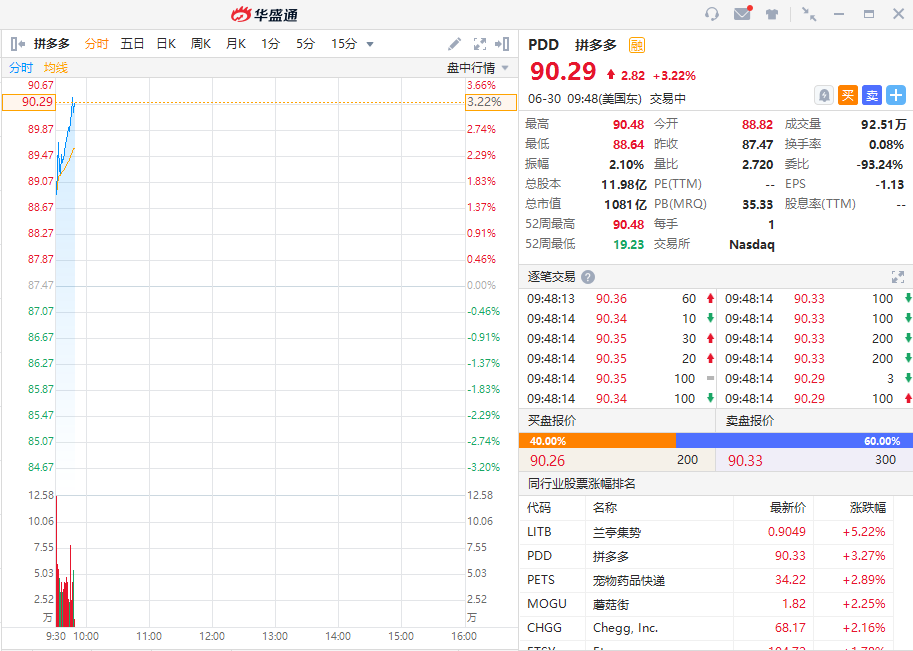Open the more periods dropdown after 15分
The width and height of the screenshot is (913, 651).
370,44
